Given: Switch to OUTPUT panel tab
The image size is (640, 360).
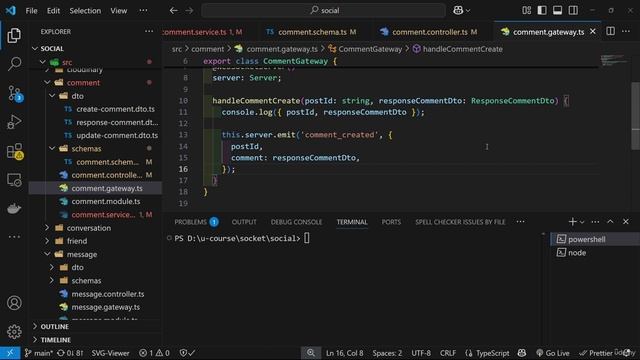Looking at the screenshot, I should pos(244,222).
